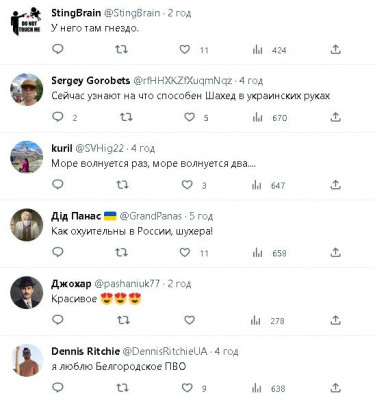
Task: Share Dennis Ritchie's tweet
Action: pos(335,388)
